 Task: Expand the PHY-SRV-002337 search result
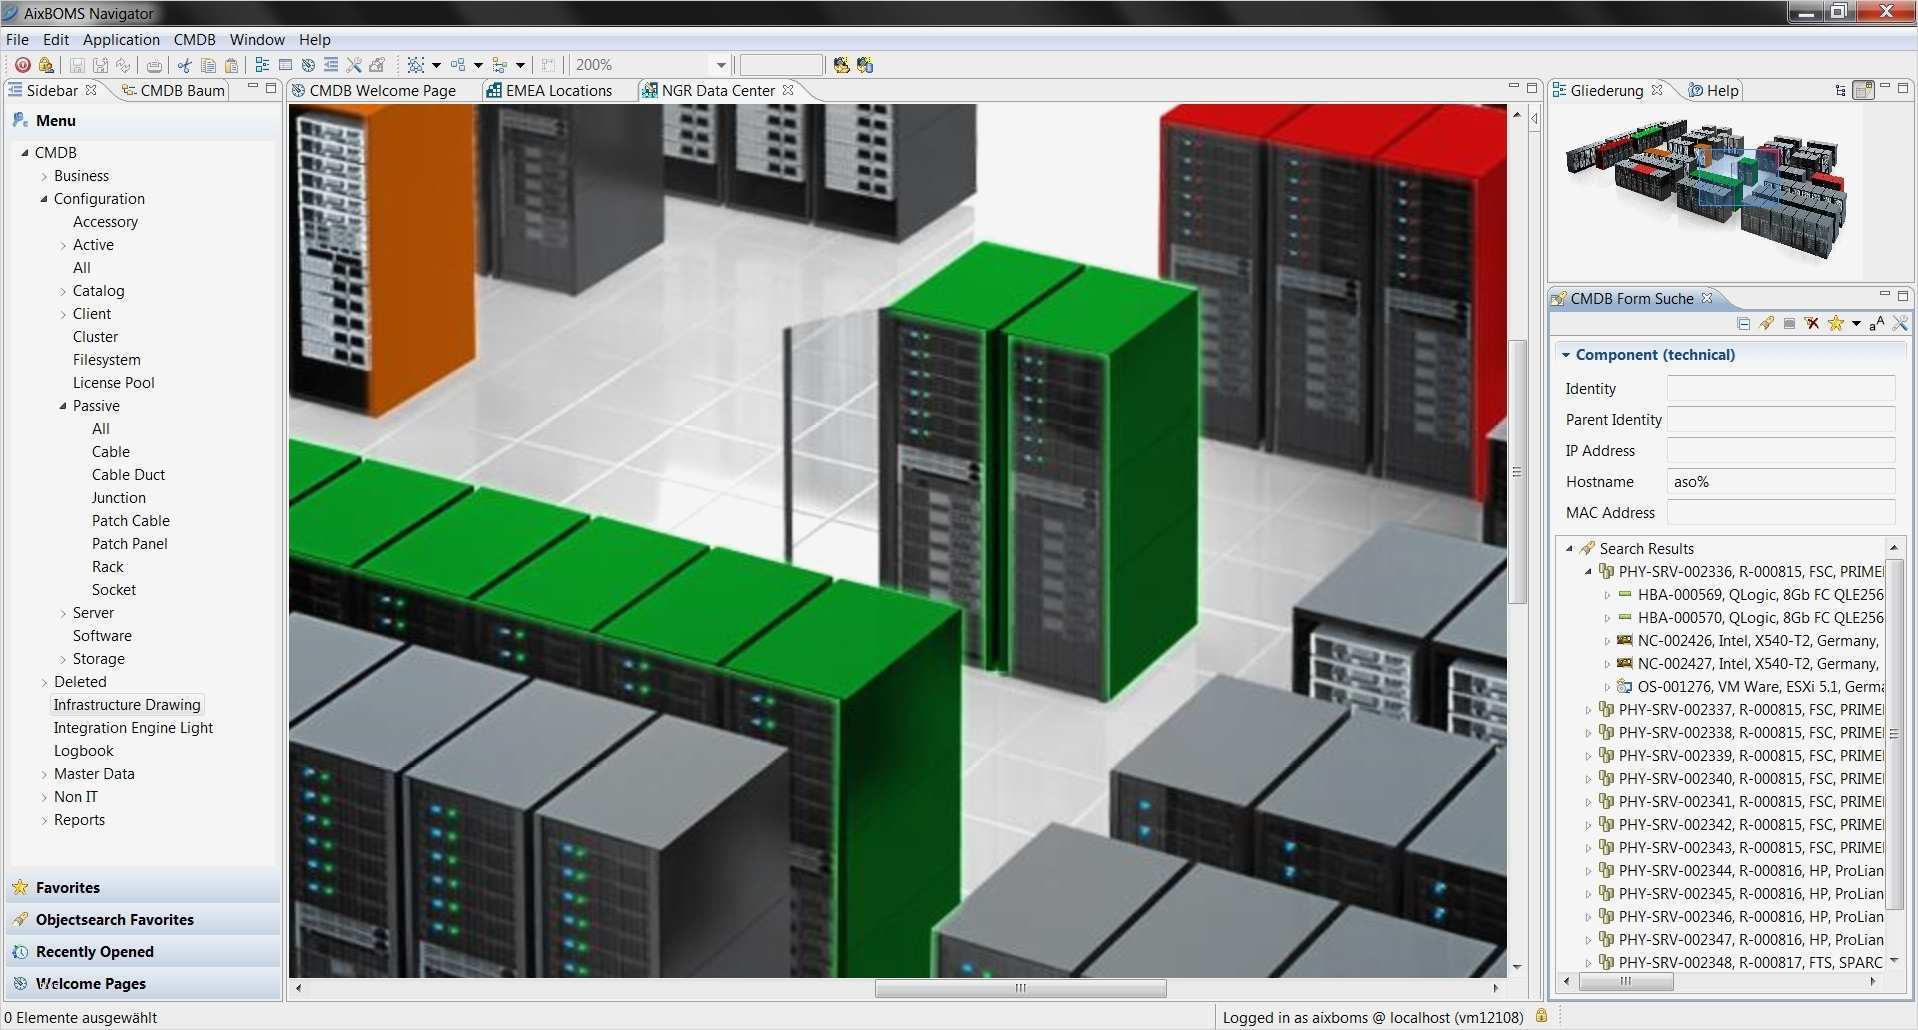[x=1588, y=710]
